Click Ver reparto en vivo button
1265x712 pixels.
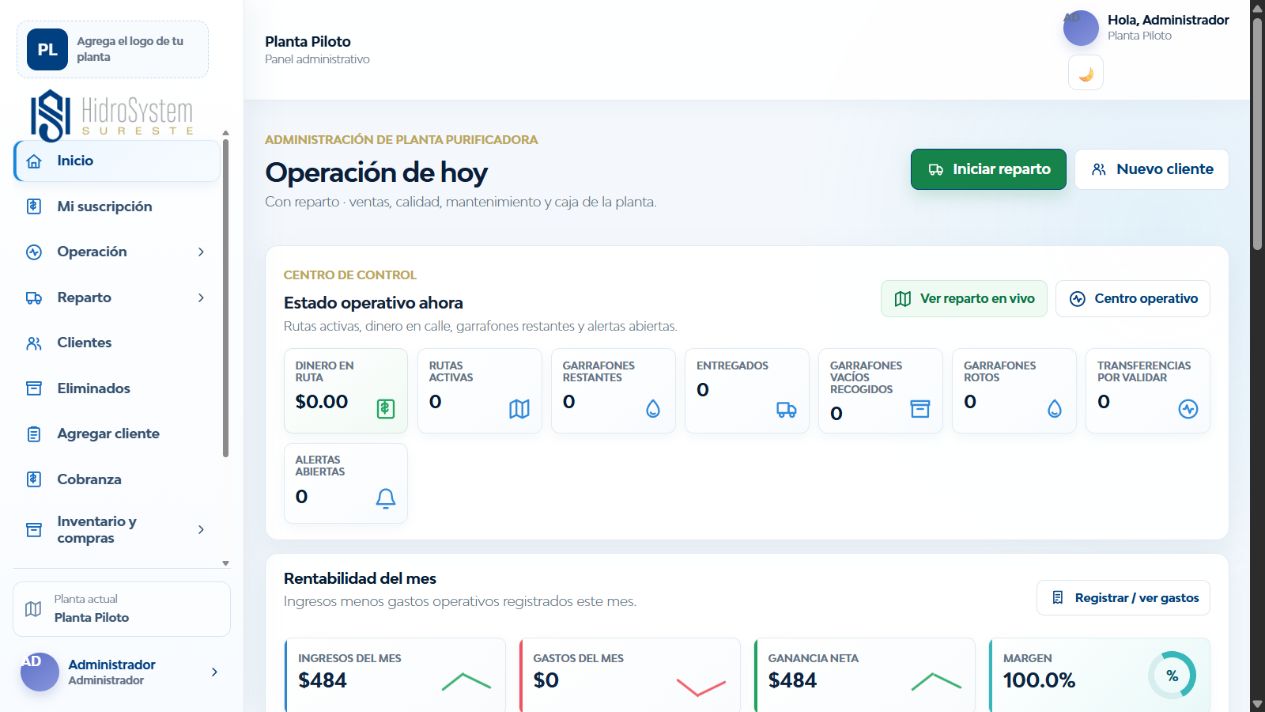click(964, 298)
